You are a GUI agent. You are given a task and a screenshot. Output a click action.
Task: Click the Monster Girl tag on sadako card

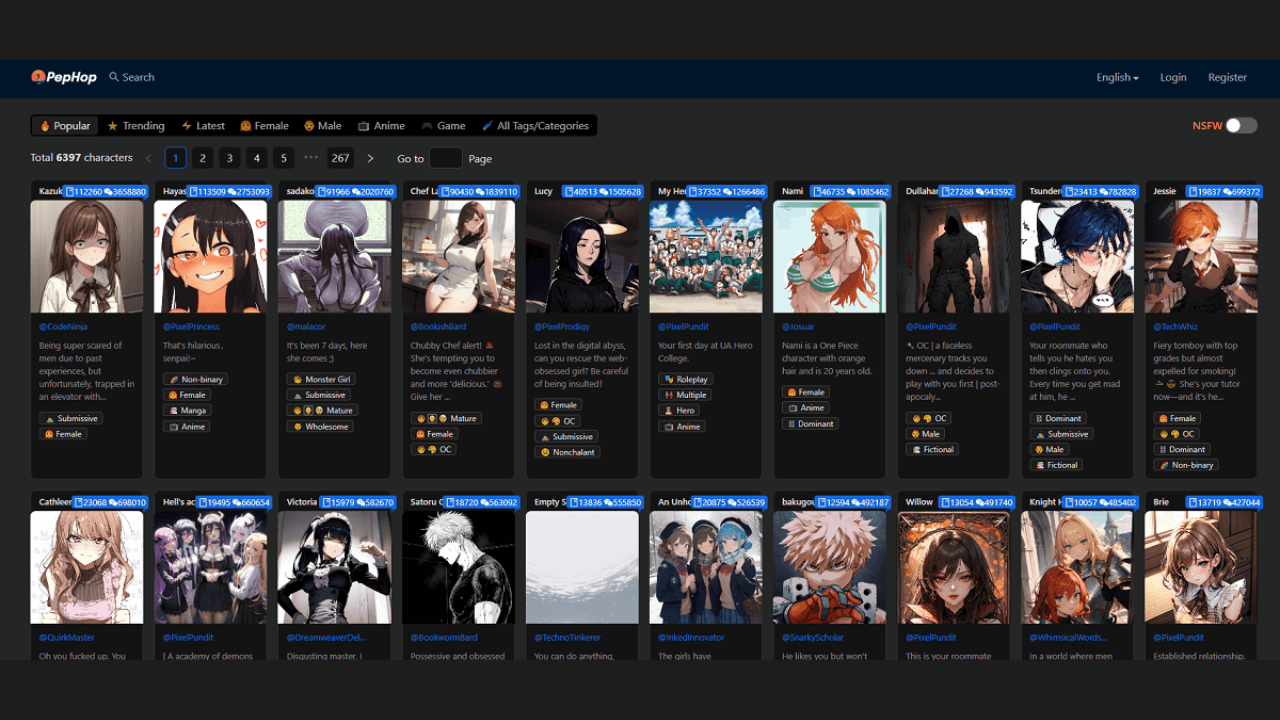pos(320,379)
